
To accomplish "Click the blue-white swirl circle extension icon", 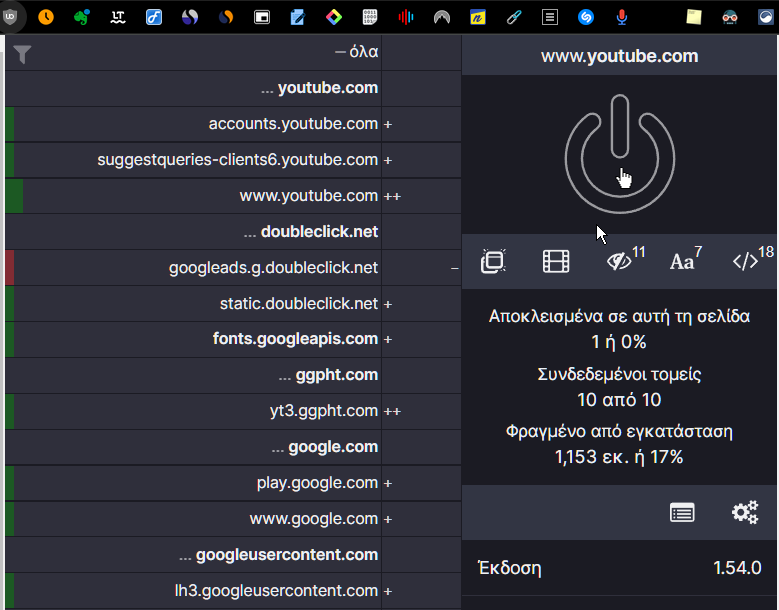I will (x=190, y=17).
